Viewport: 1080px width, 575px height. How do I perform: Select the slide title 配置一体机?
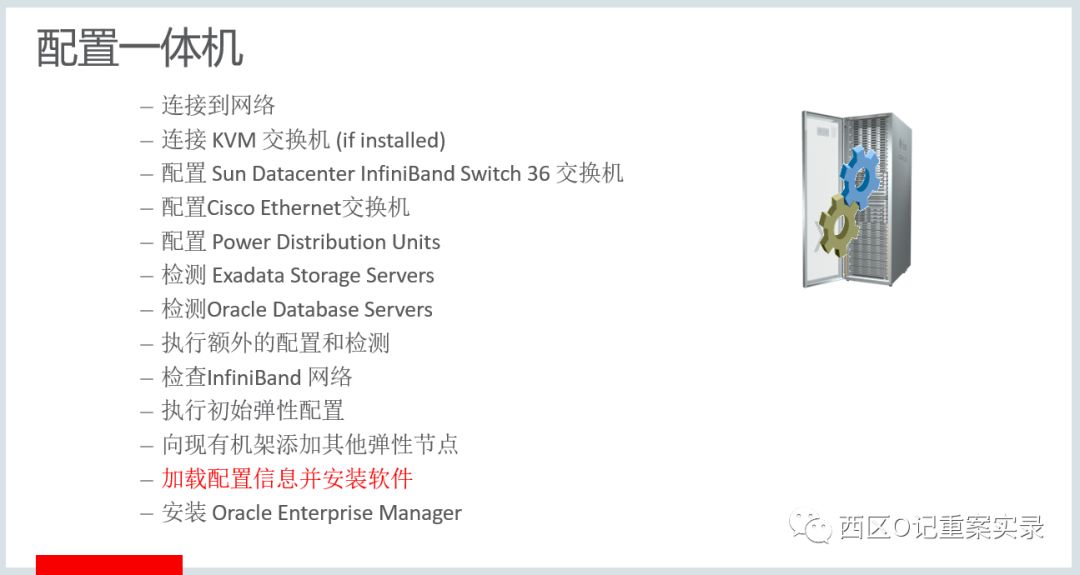click(140, 48)
